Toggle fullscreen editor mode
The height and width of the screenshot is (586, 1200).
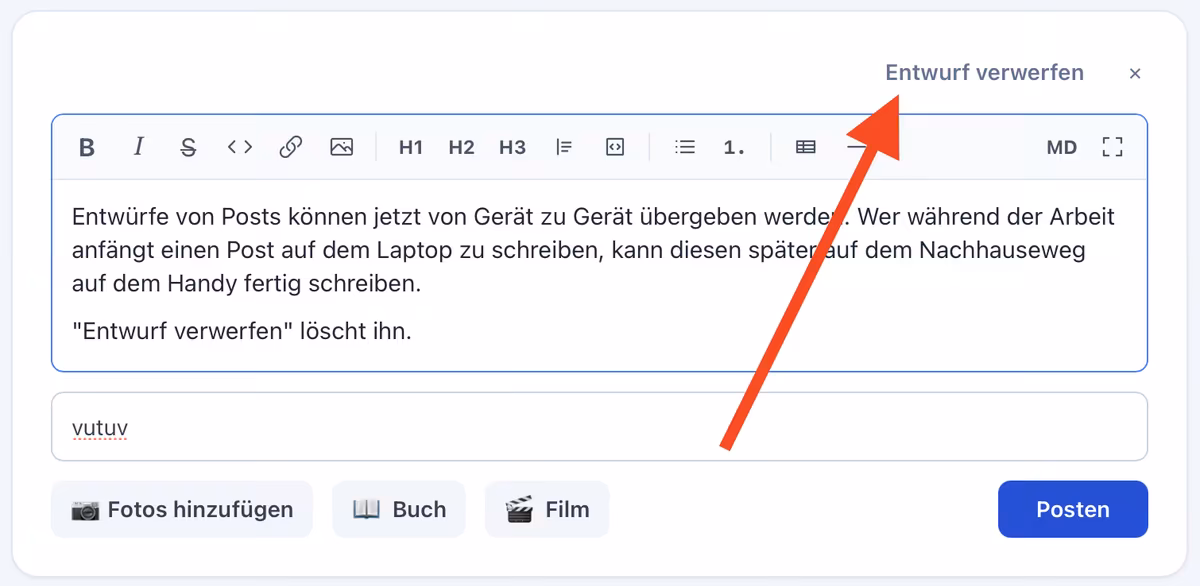point(1112,147)
